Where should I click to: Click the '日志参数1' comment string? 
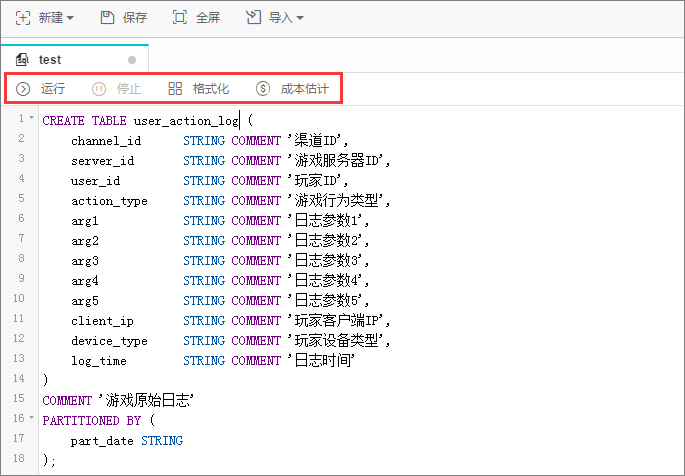click(x=325, y=221)
